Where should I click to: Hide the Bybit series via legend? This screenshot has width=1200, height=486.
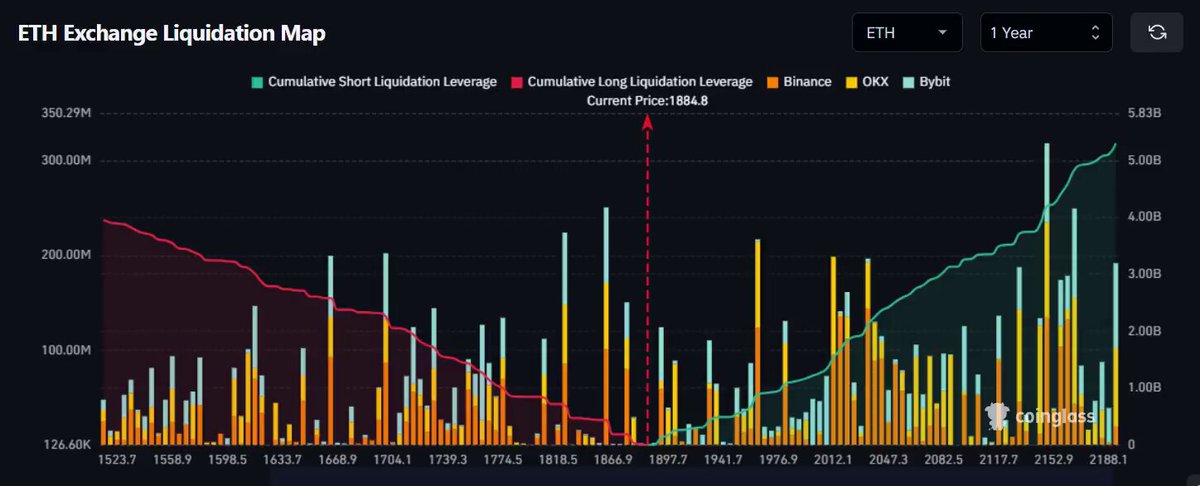(x=927, y=82)
